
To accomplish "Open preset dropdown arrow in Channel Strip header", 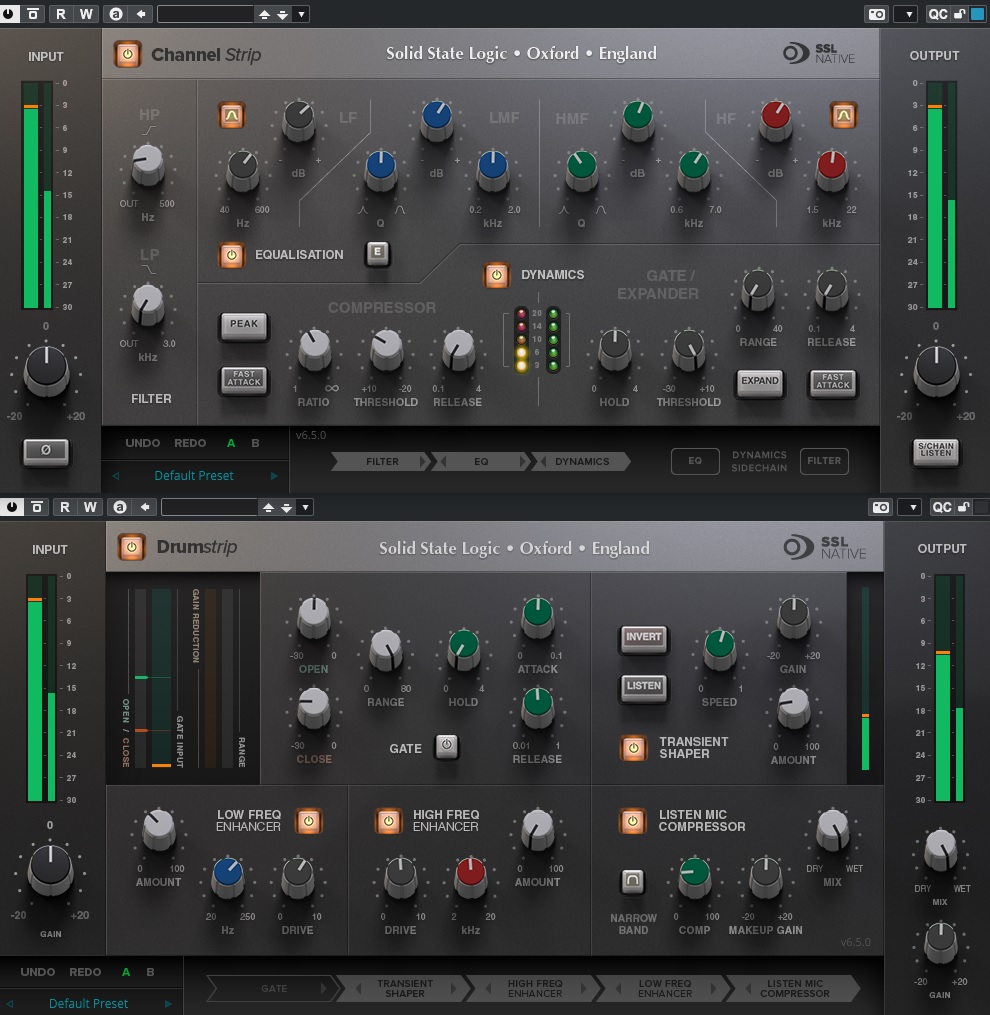I will coord(301,14).
